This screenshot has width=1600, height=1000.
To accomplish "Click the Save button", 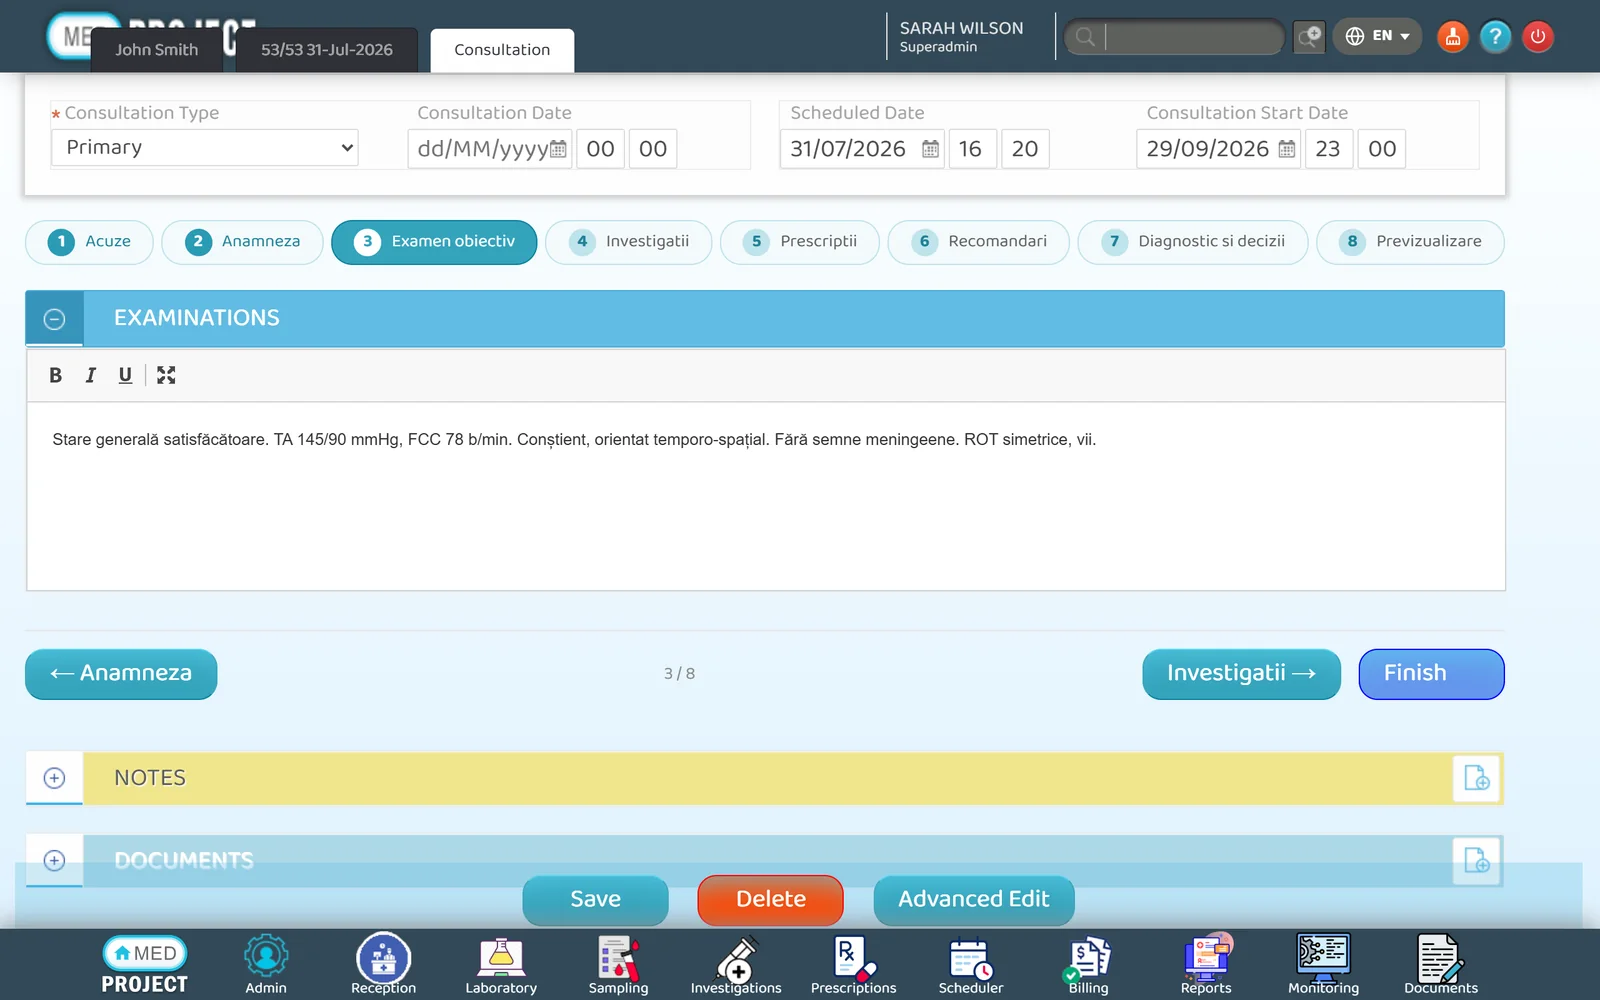I will point(595,900).
